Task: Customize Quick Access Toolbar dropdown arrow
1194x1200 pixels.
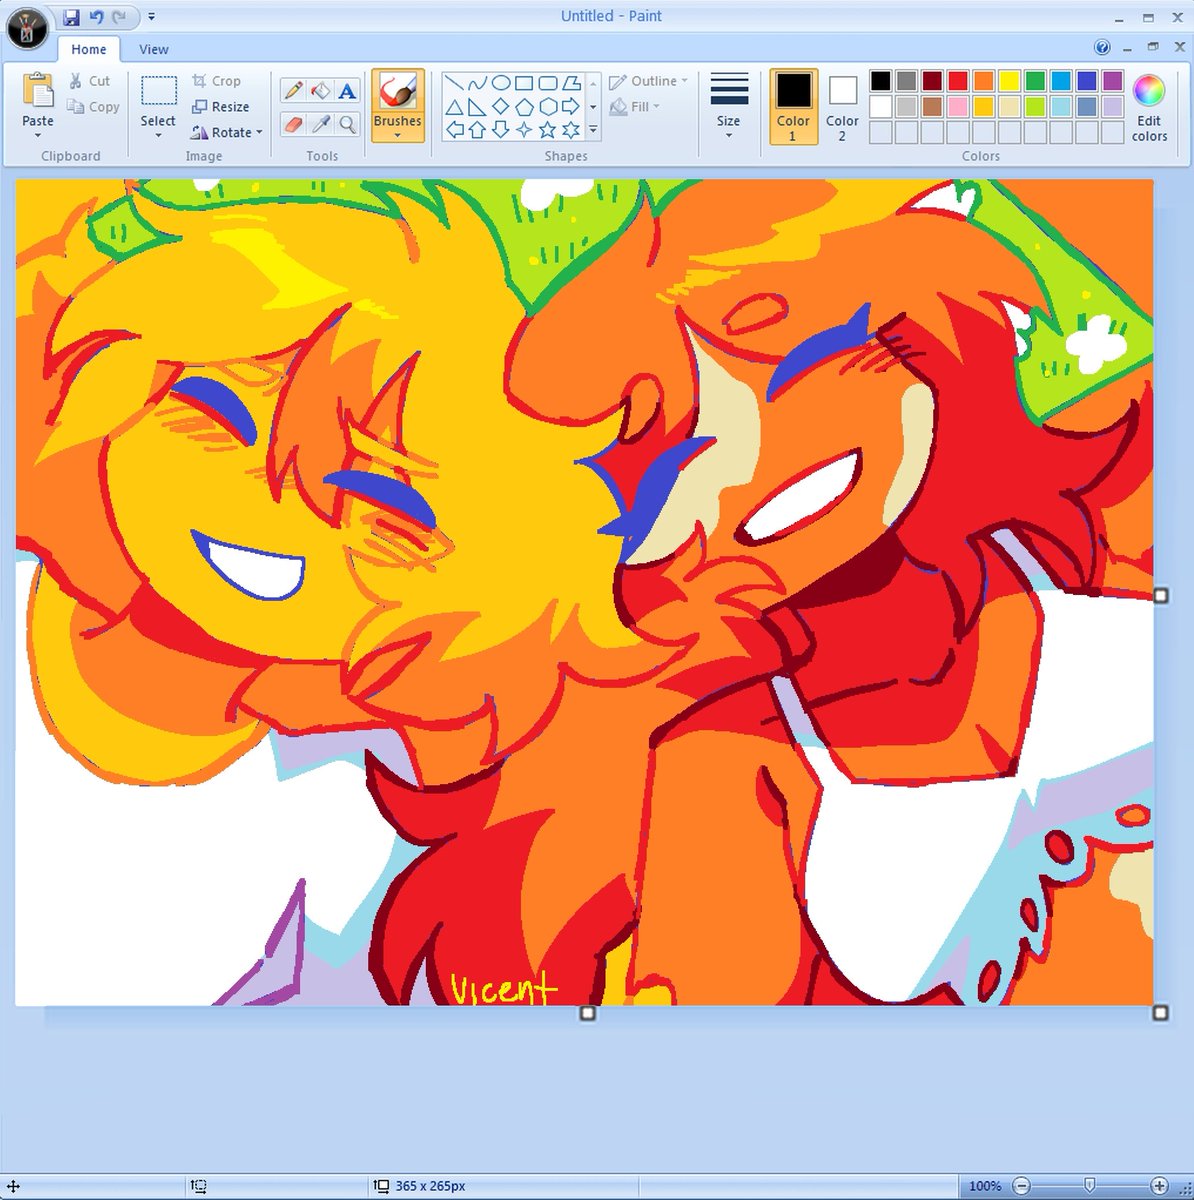Action: click(x=151, y=17)
